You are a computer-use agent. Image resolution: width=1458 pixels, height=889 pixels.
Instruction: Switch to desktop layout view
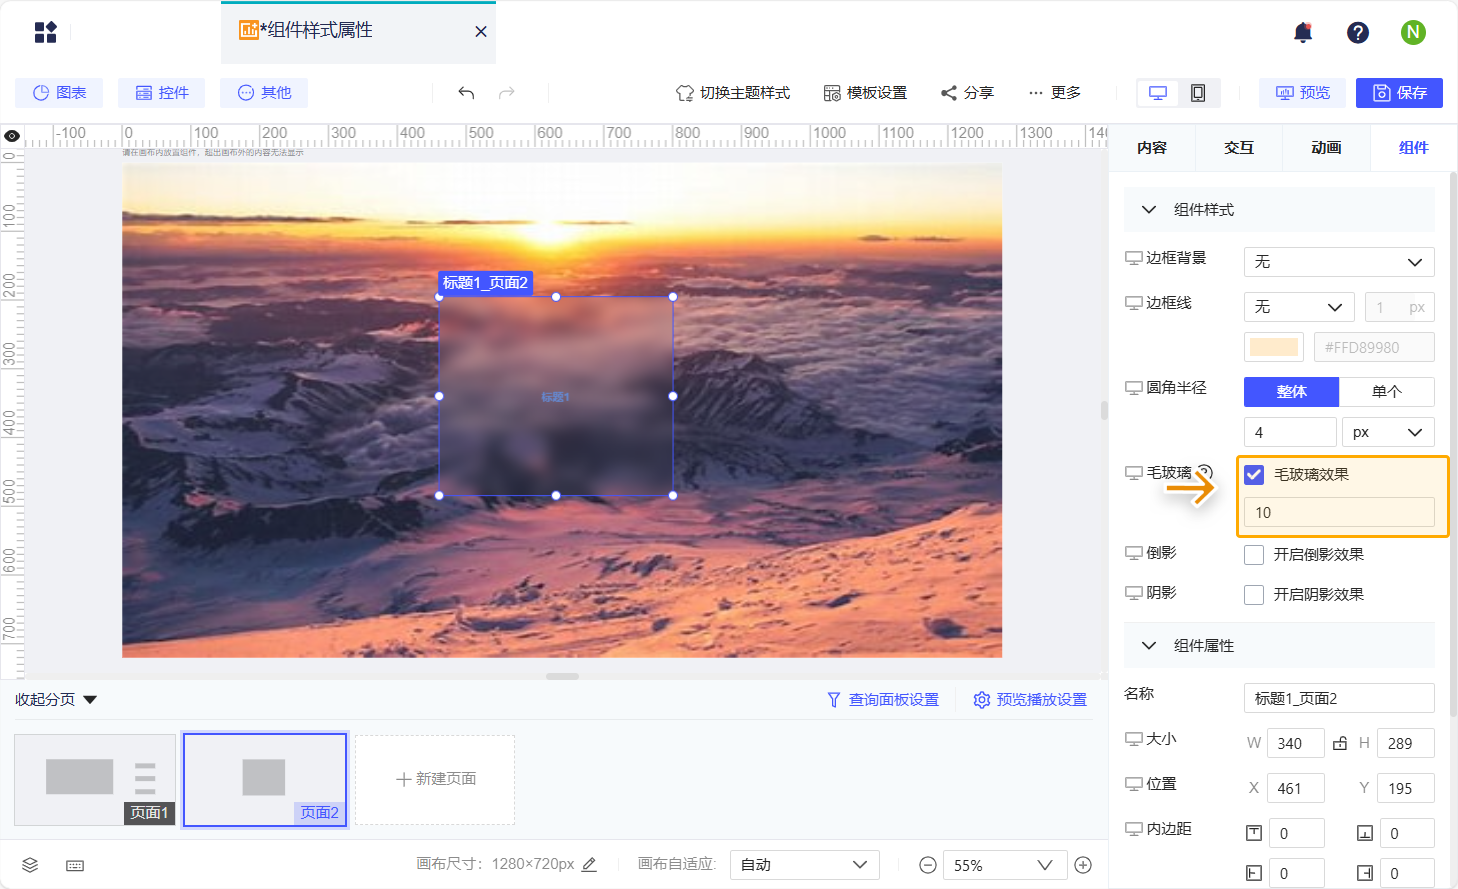(1158, 93)
